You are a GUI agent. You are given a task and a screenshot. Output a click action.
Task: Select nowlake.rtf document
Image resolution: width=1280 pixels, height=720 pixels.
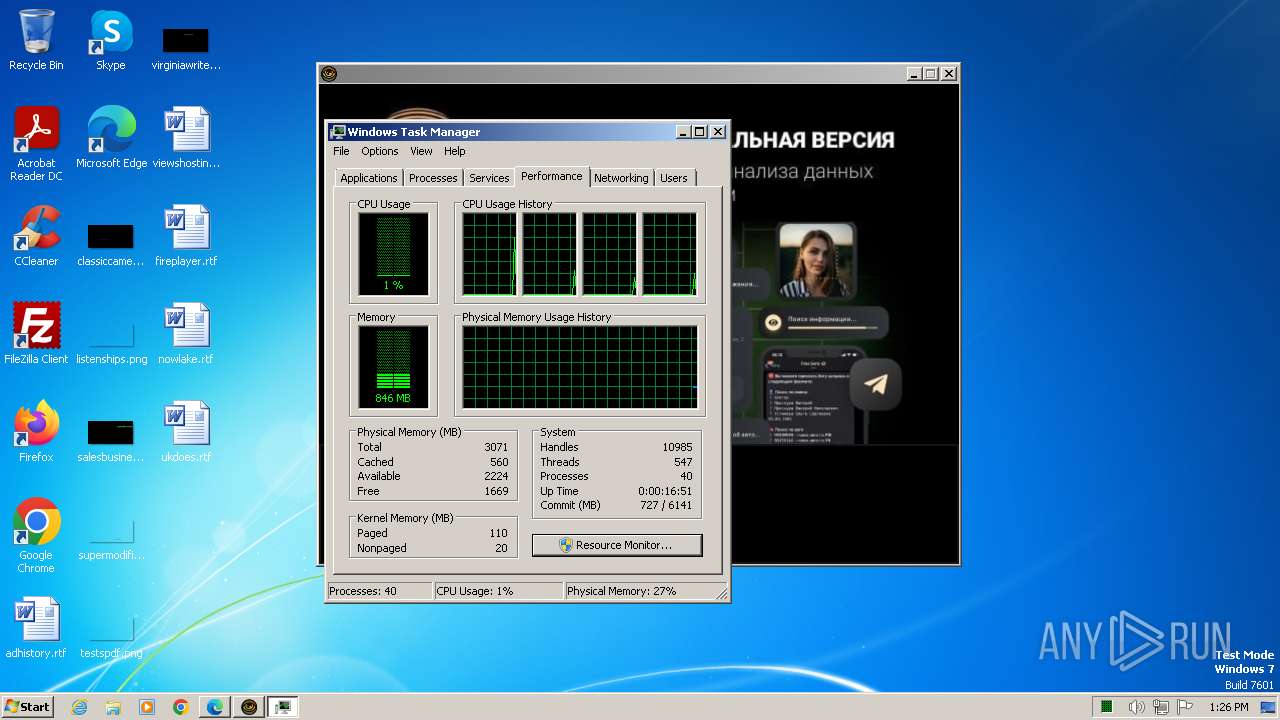tap(186, 334)
